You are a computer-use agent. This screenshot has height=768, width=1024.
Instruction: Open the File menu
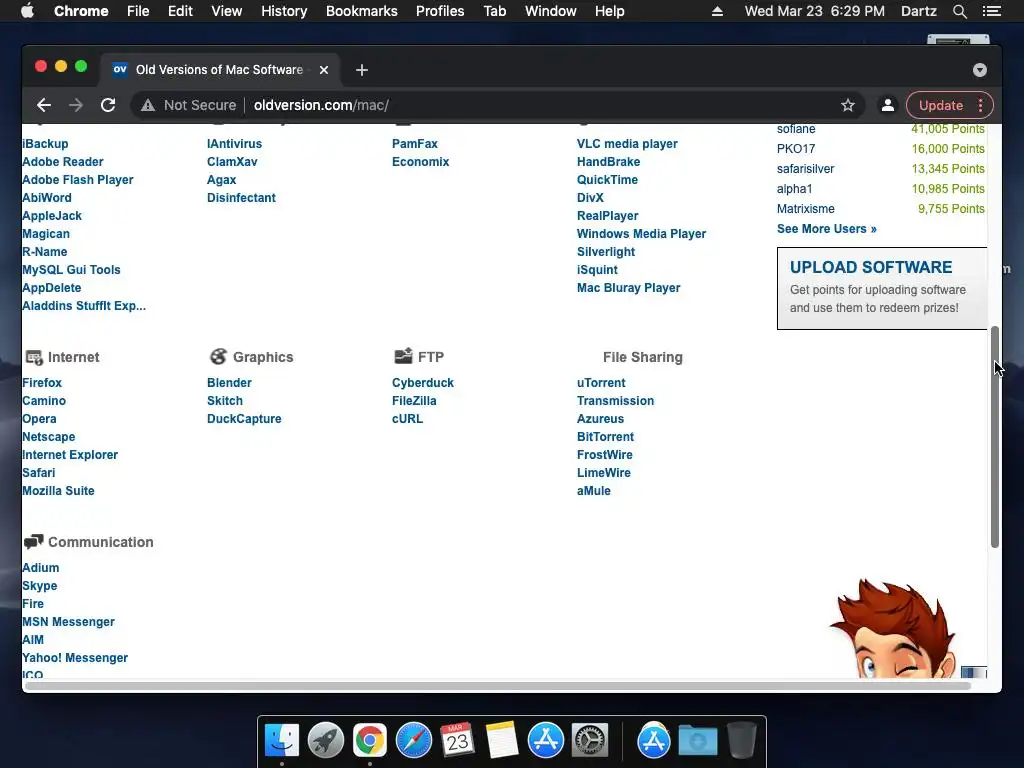138,11
